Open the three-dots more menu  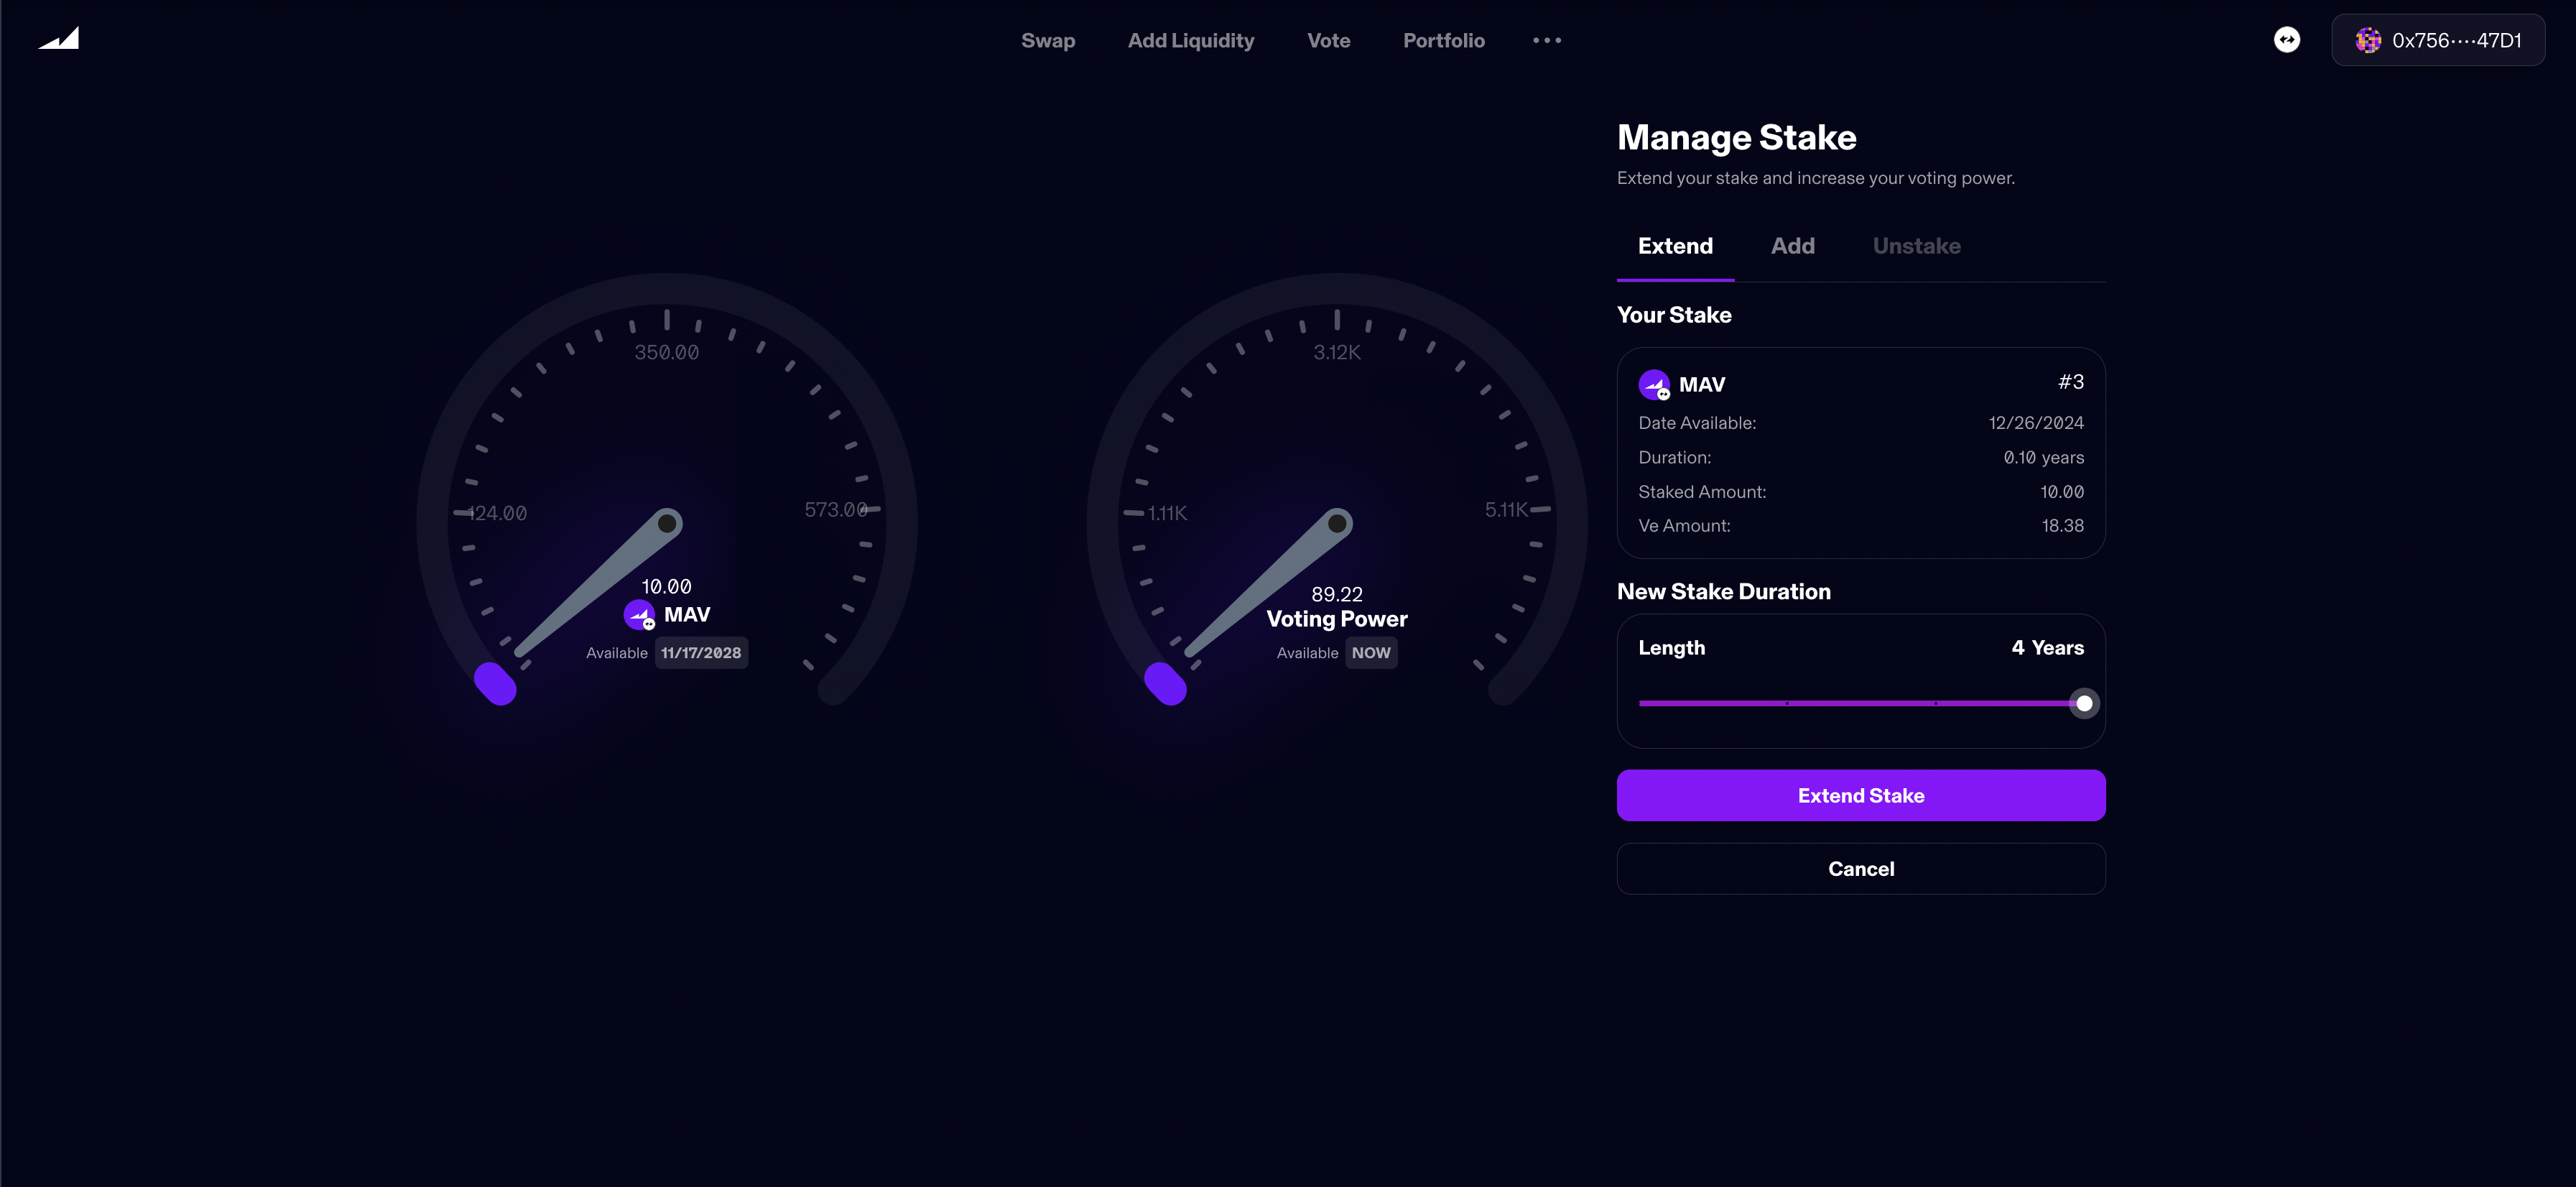tap(1546, 41)
